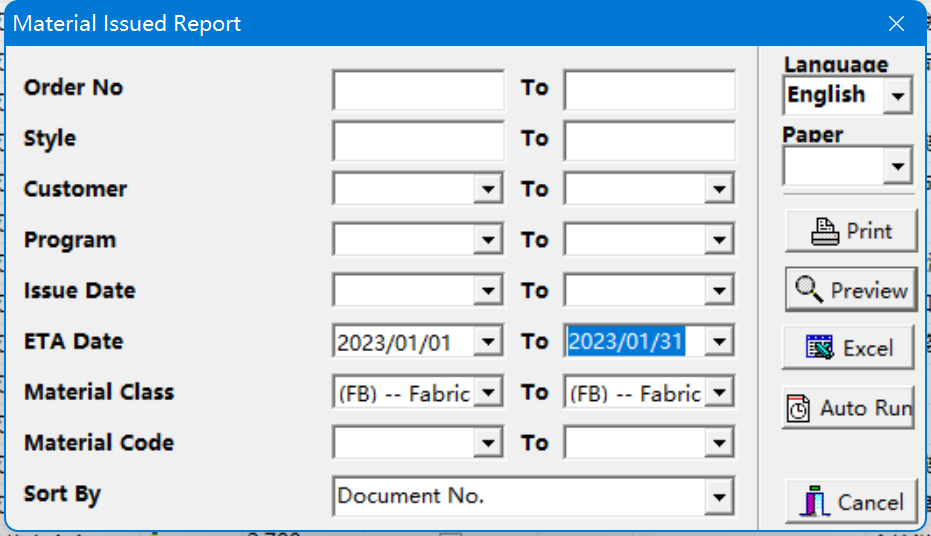Click the Order No from field
931x536 pixels.
[x=418, y=90]
